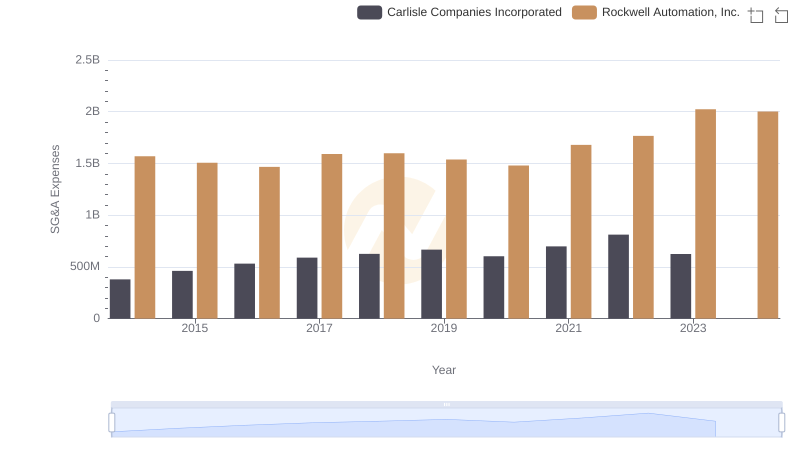Click the 2021 x-axis label
The height and width of the screenshot is (461, 800).
(x=568, y=328)
